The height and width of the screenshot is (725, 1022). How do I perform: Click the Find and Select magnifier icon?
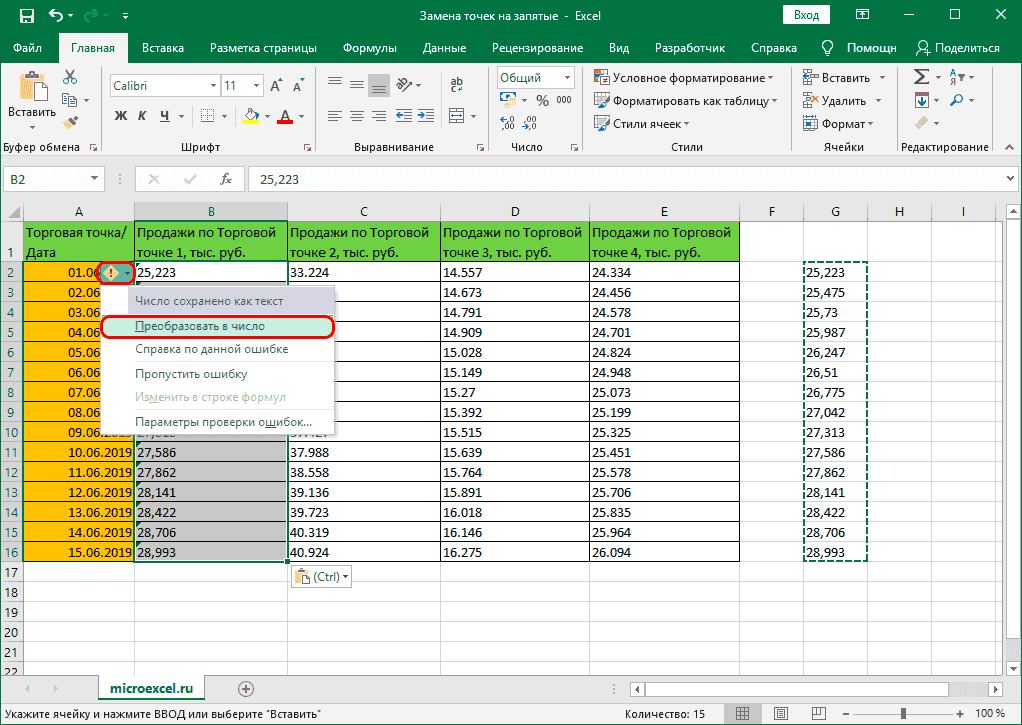(x=957, y=100)
